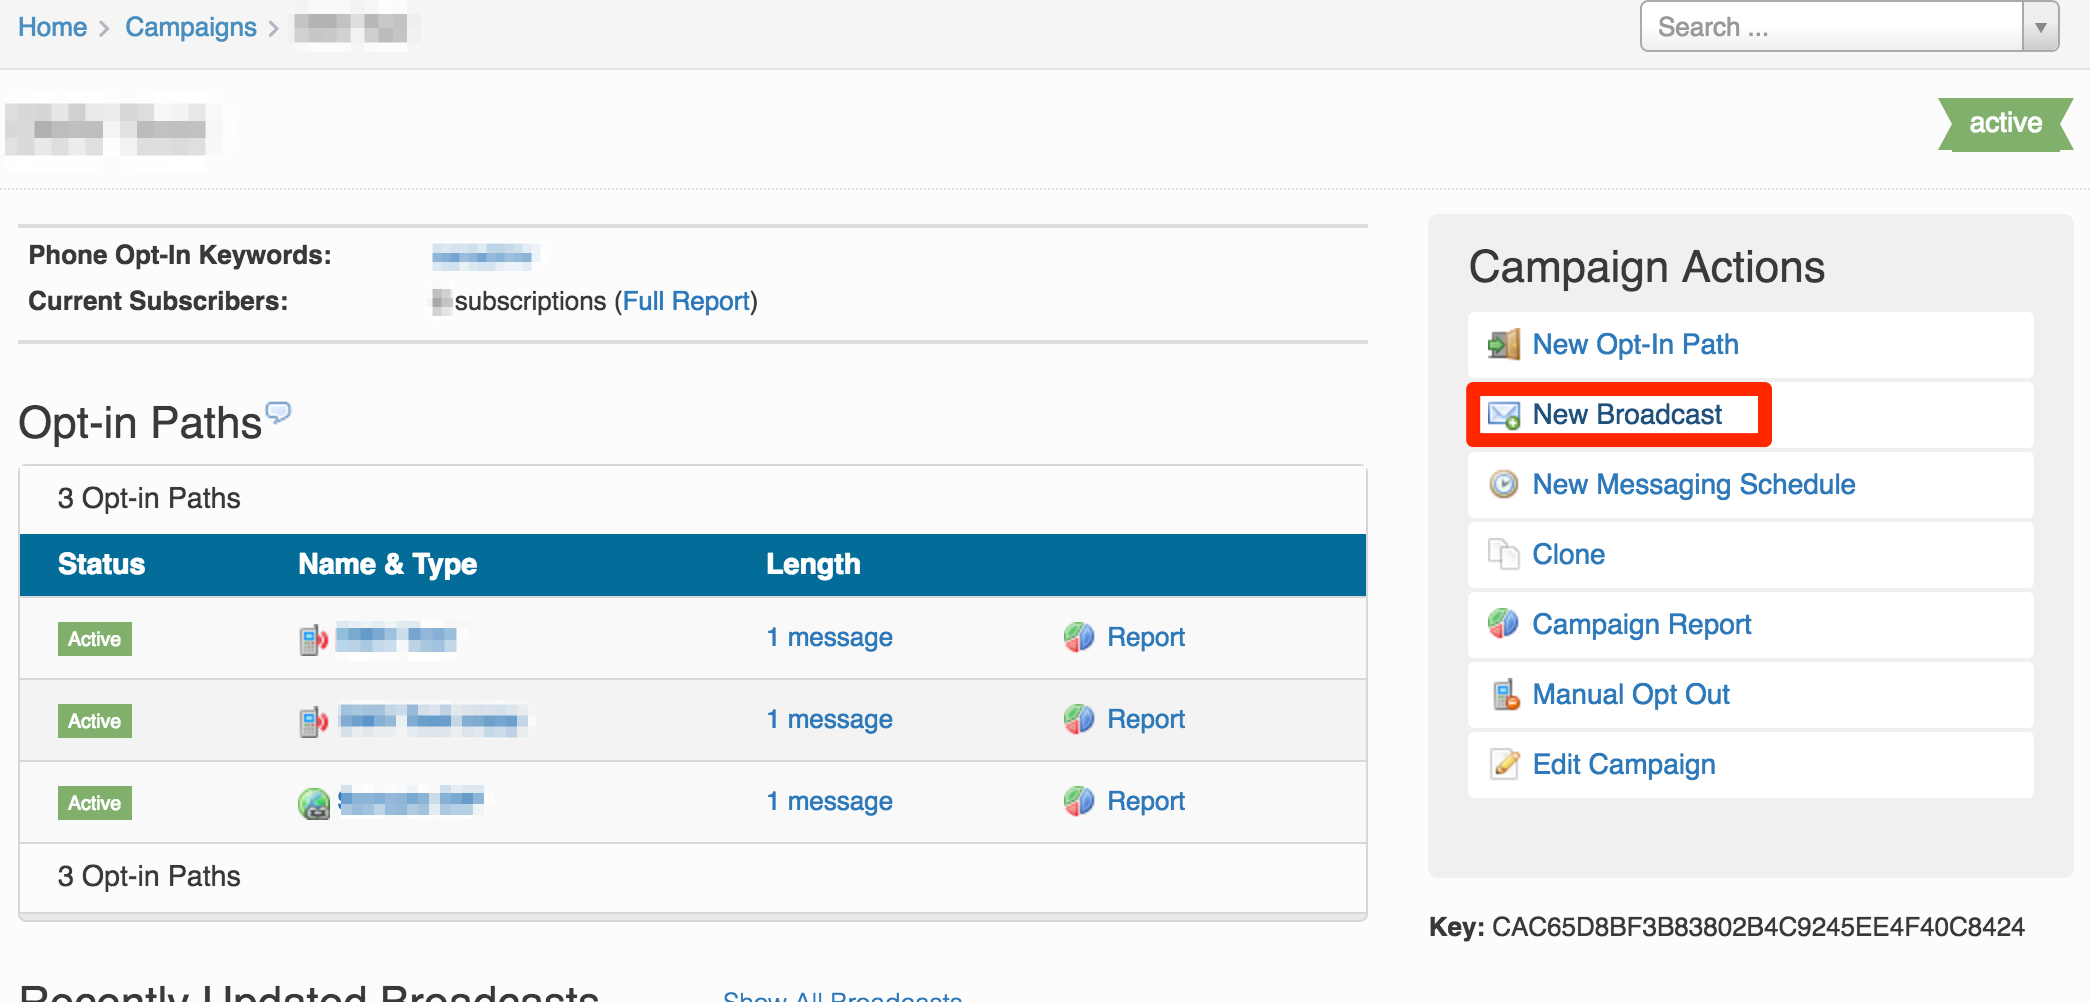Image resolution: width=2090 pixels, height=1002 pixels.
Task: Click the Phone Opt-In Keywords label
Action: click(x=180, y=255)
